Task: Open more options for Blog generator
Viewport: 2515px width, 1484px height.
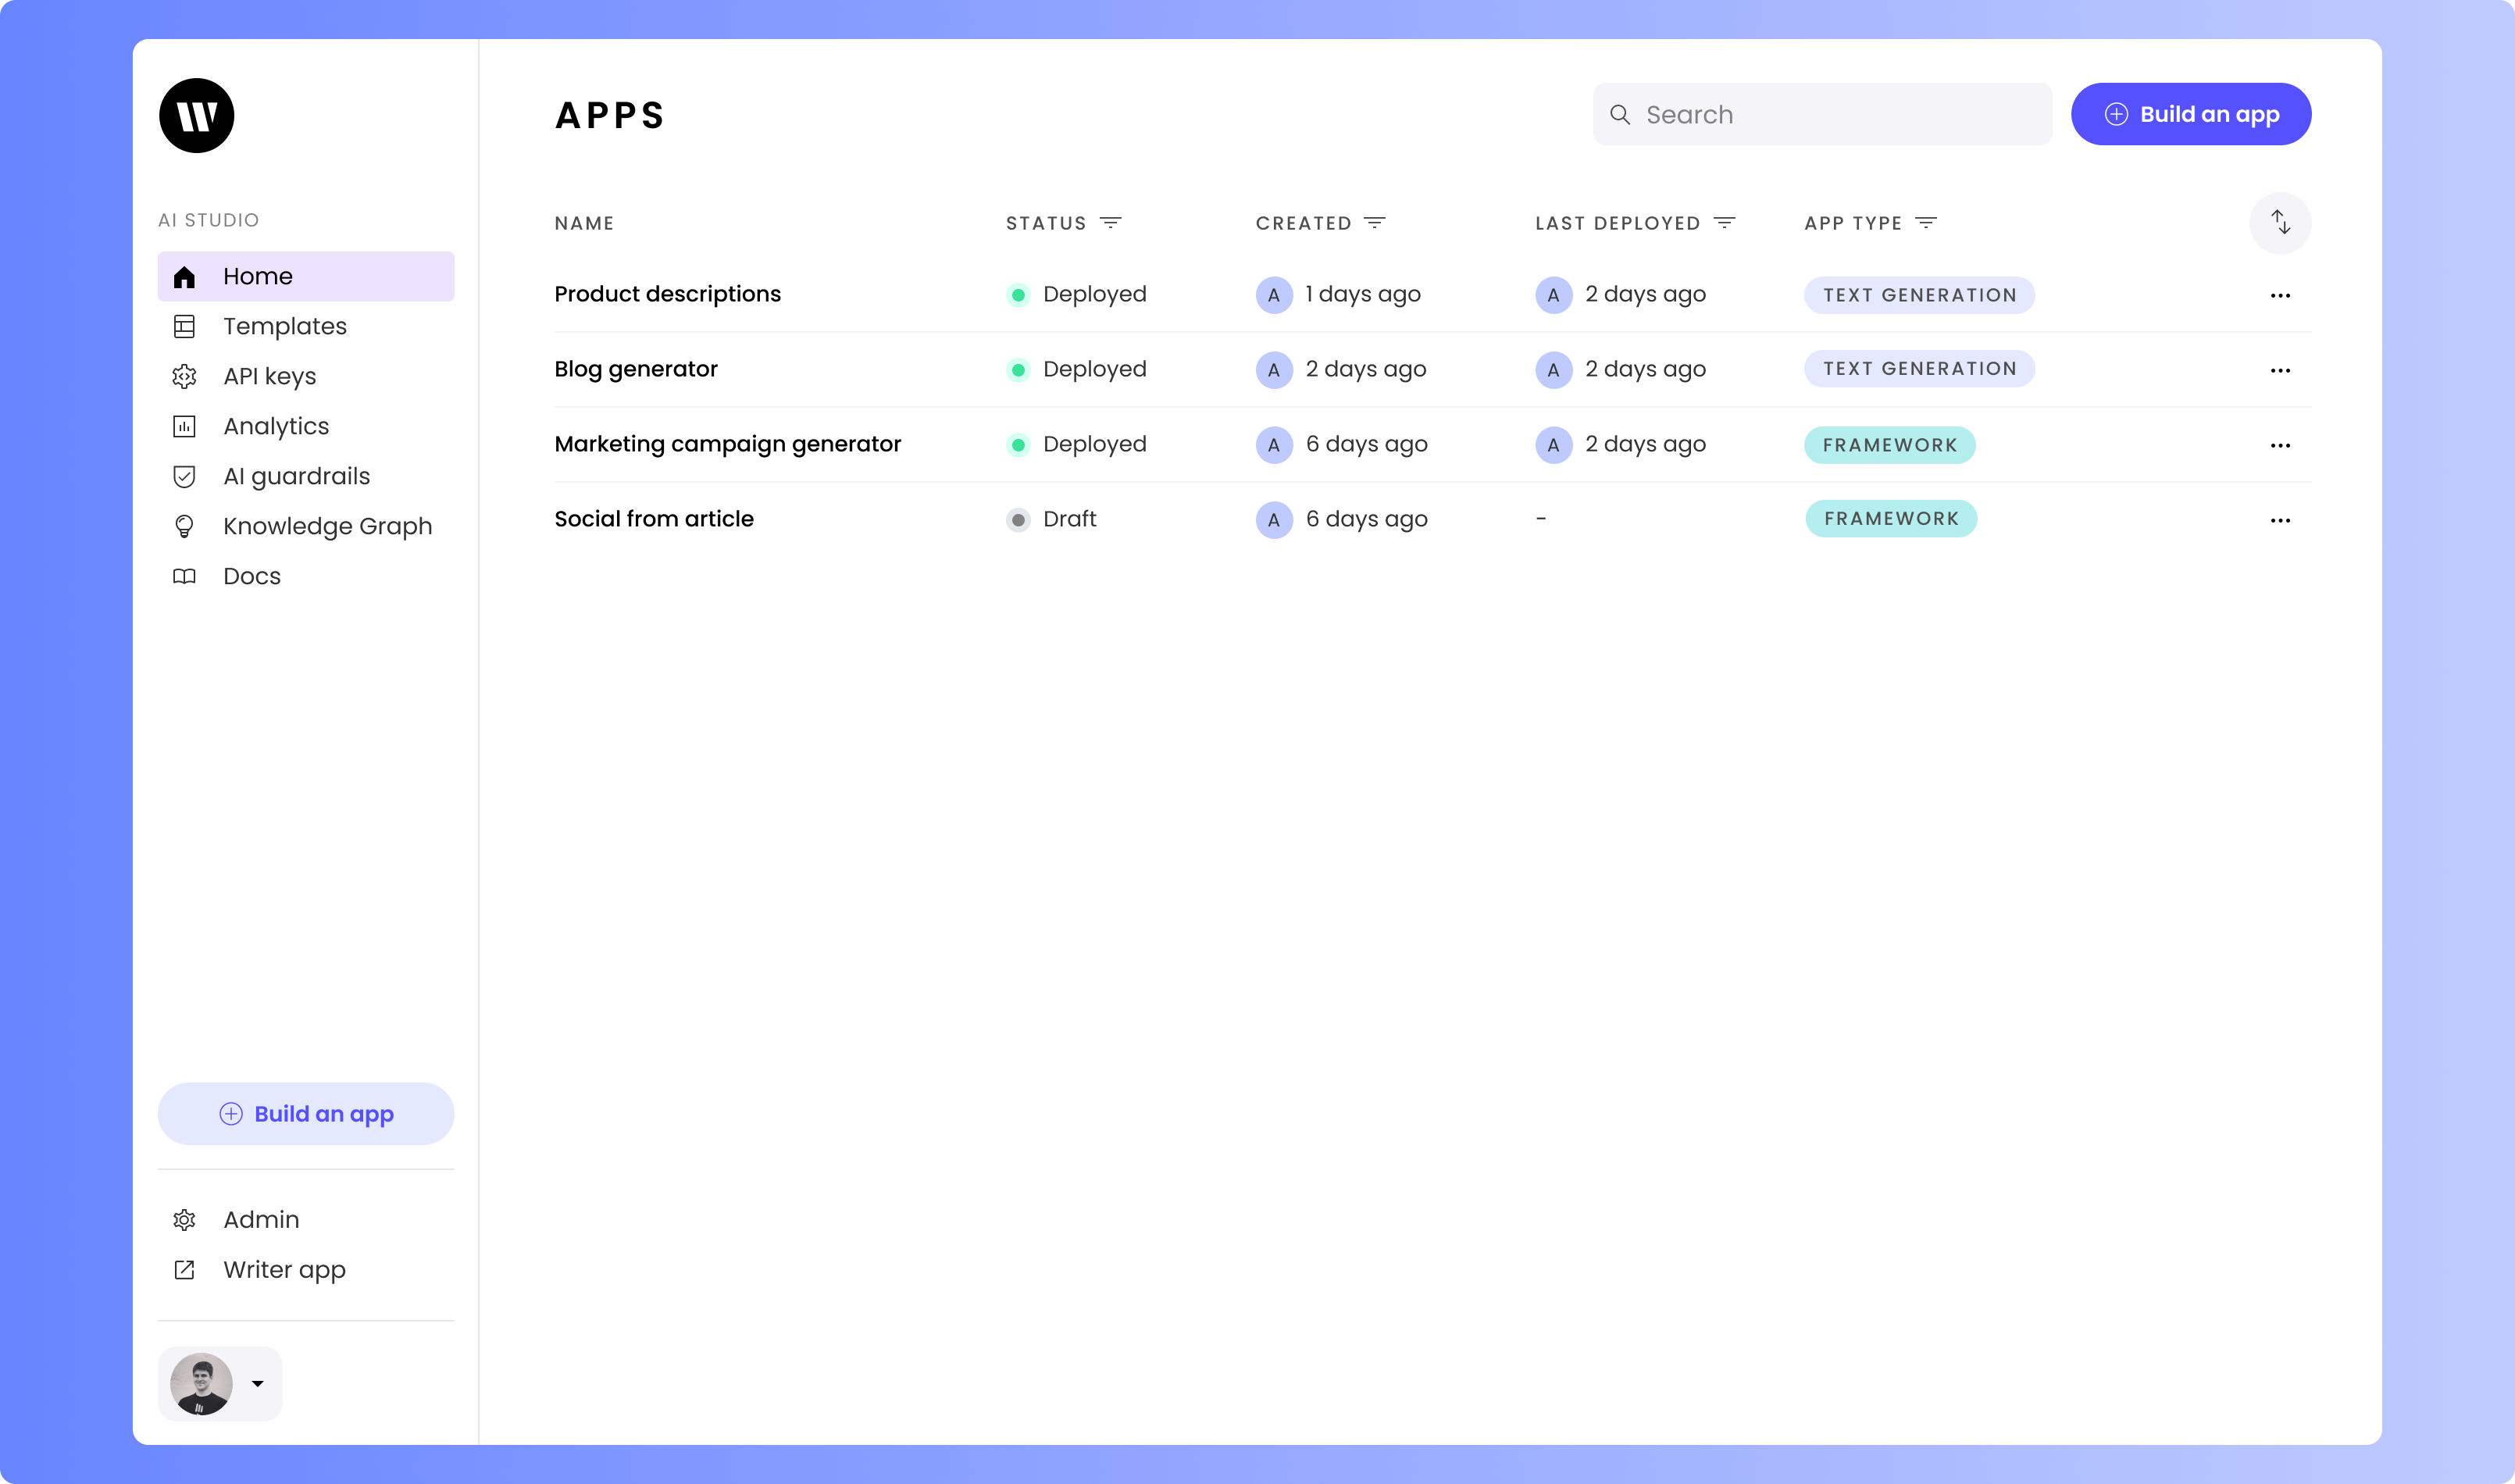Action: click(2279, 370)
